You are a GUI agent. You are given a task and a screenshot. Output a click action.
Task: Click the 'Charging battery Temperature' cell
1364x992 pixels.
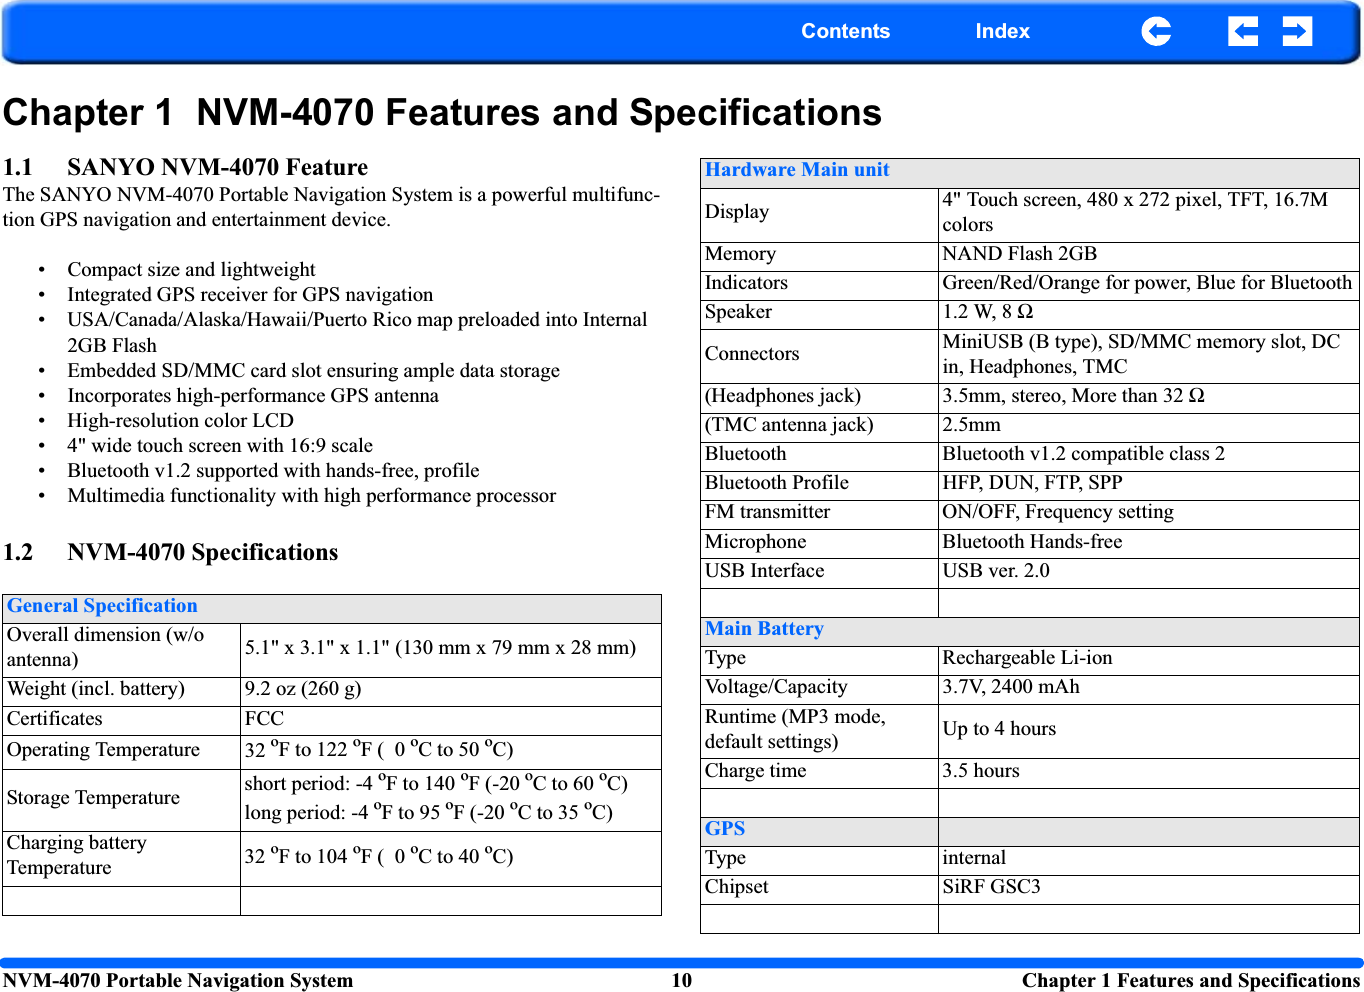point(121,859)
